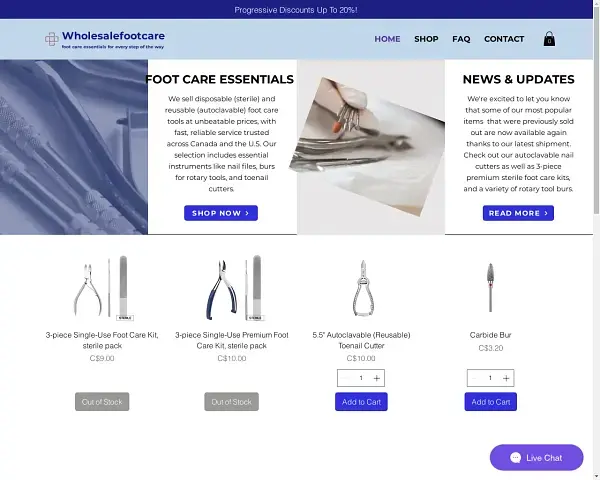Decrease Toenail Cutter quantity with minus icon
The height and width of the screenshot is (480, 600).
coord(345,378)
